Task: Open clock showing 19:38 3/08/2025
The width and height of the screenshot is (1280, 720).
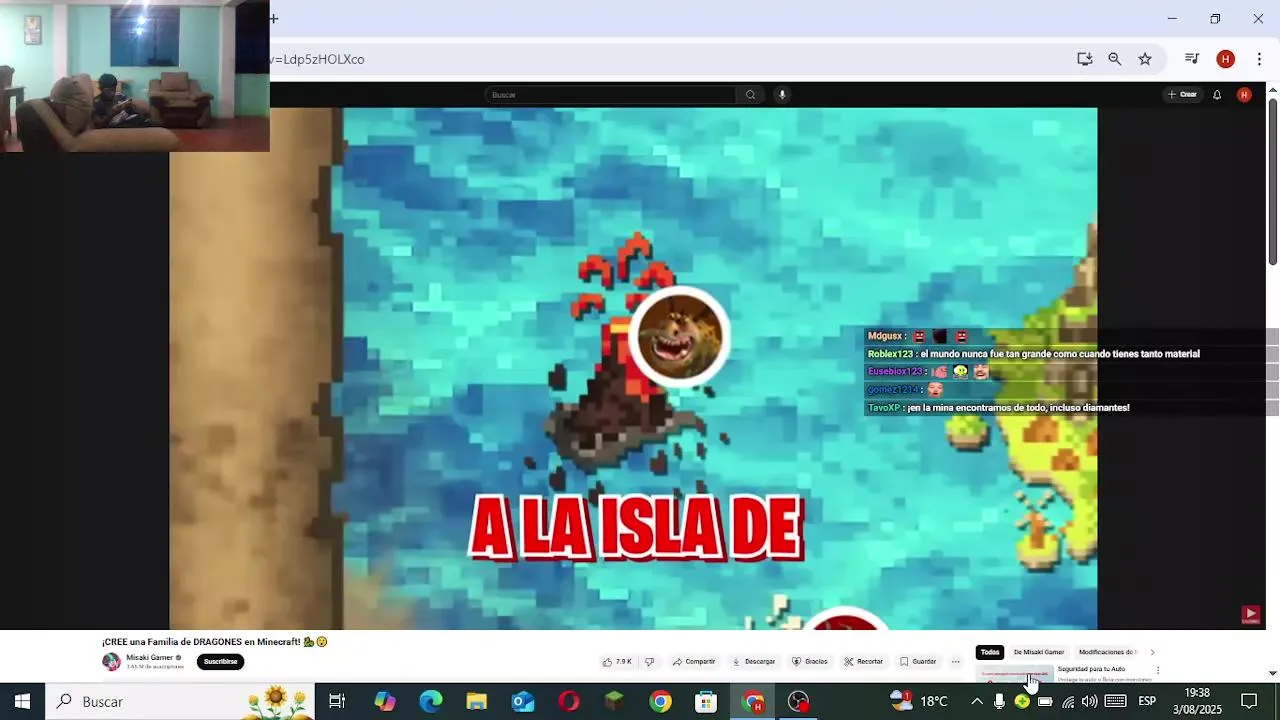Action: [1197, 701]
